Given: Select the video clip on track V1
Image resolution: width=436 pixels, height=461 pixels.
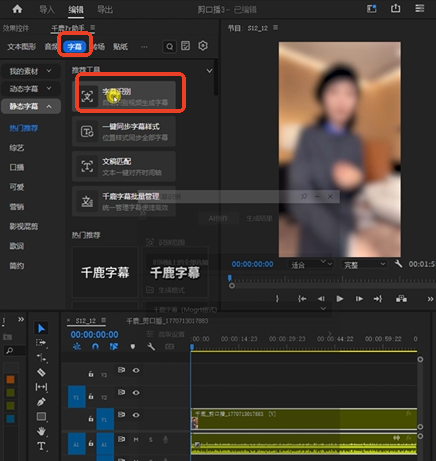Looking at the screenshot, I should tap(304, 419).
